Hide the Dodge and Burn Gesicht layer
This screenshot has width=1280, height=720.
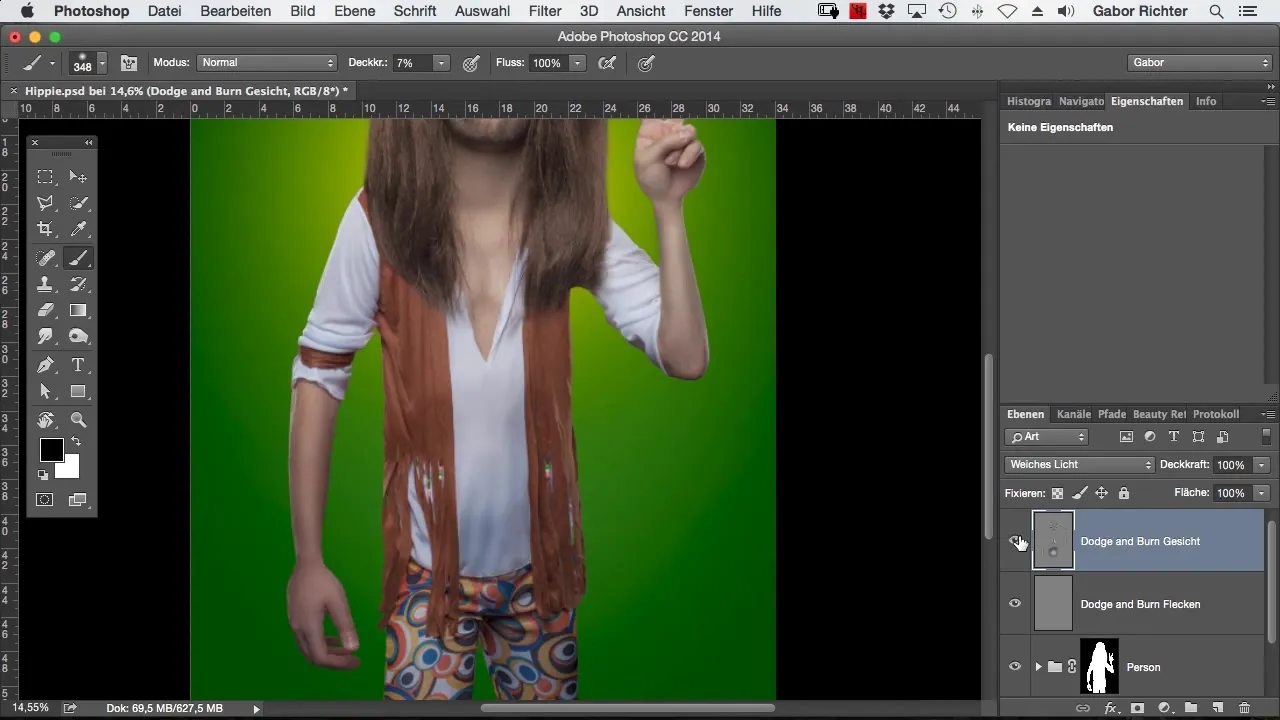click(x=1015, y=541)
